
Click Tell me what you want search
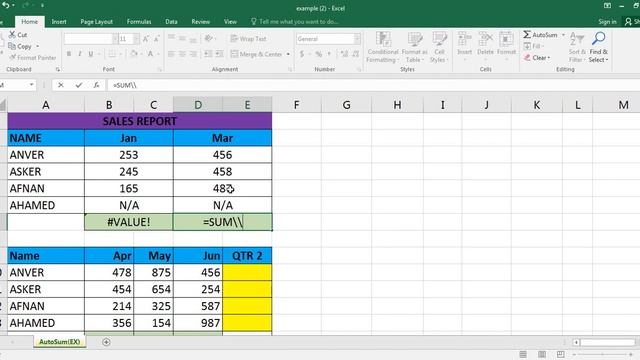coord(294,22)
